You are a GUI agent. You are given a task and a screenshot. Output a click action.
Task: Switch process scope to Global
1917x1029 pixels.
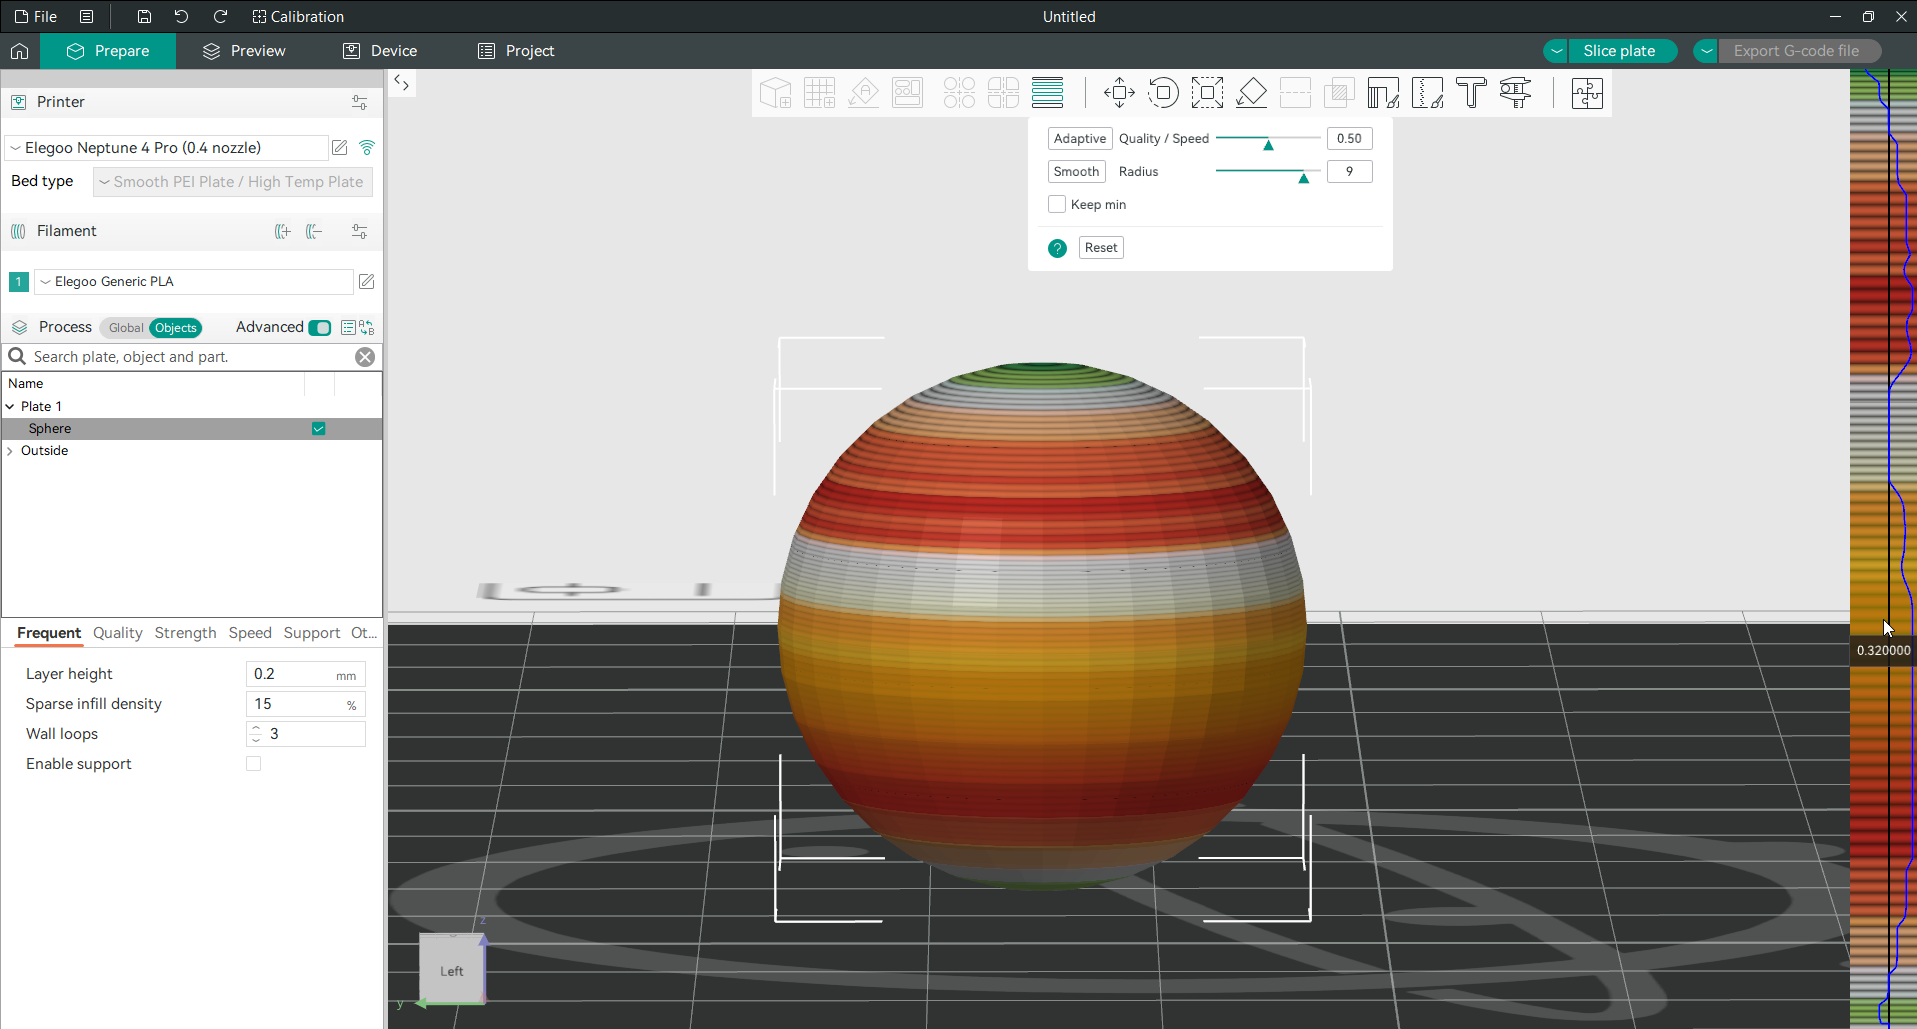[125, 328]
